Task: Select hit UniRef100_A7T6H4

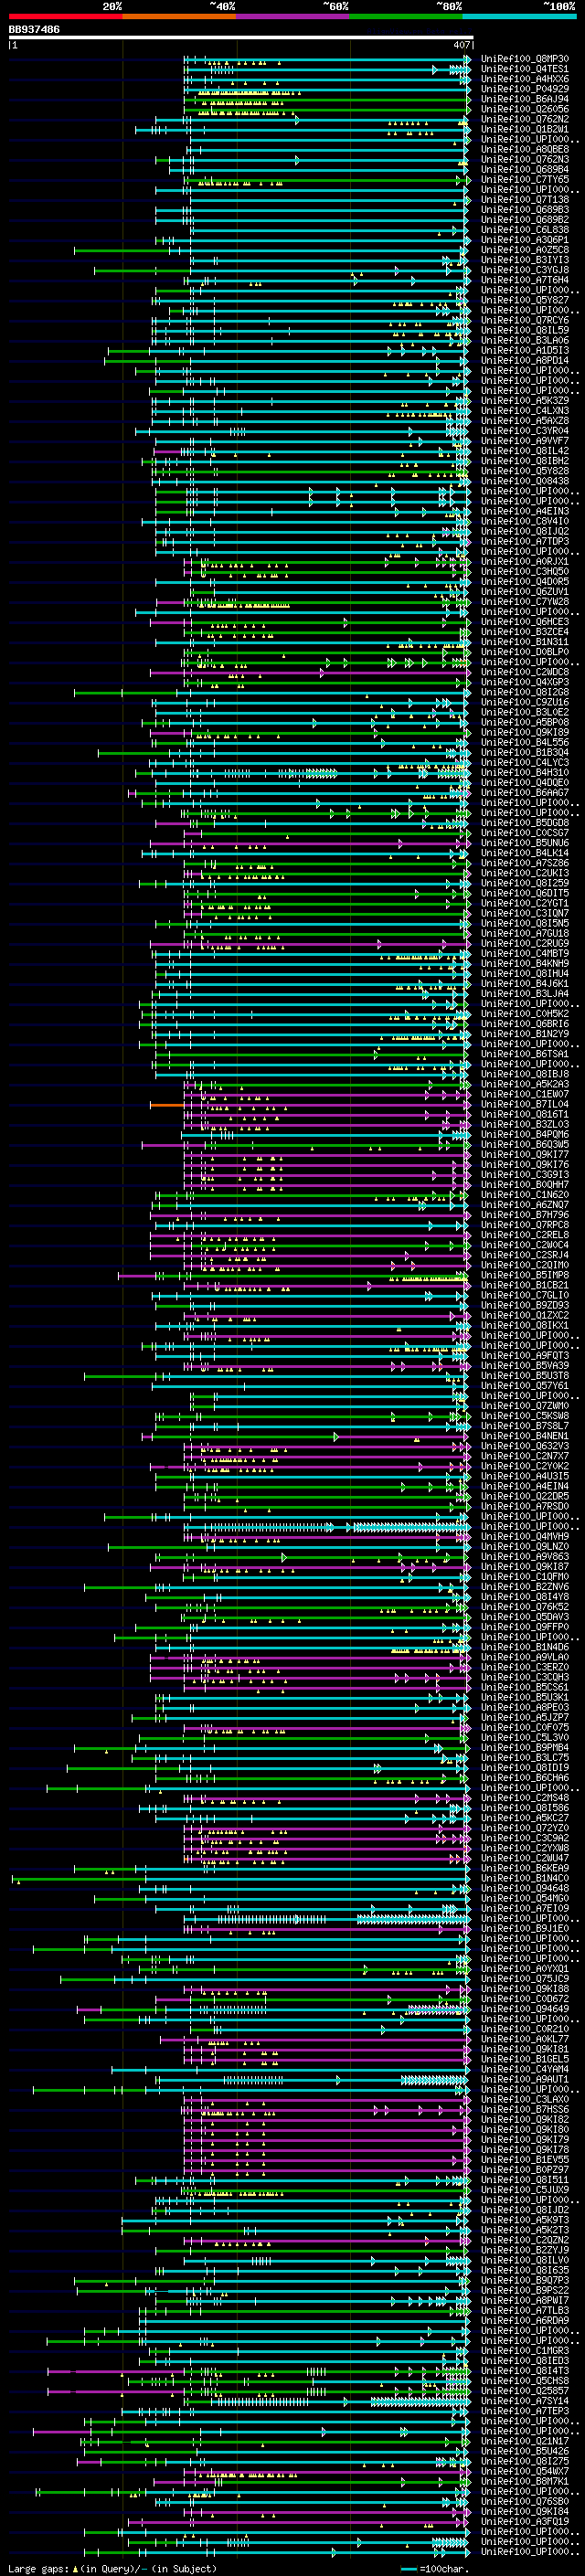Action: tap(525, 280)
